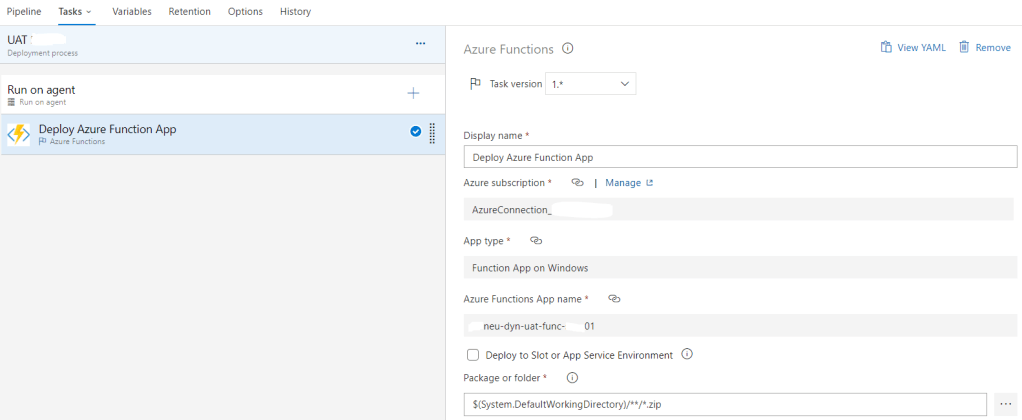Click info icon beside Deploy to Slot option
Viewport: 1022px width, 420px height.
(687, 354)
